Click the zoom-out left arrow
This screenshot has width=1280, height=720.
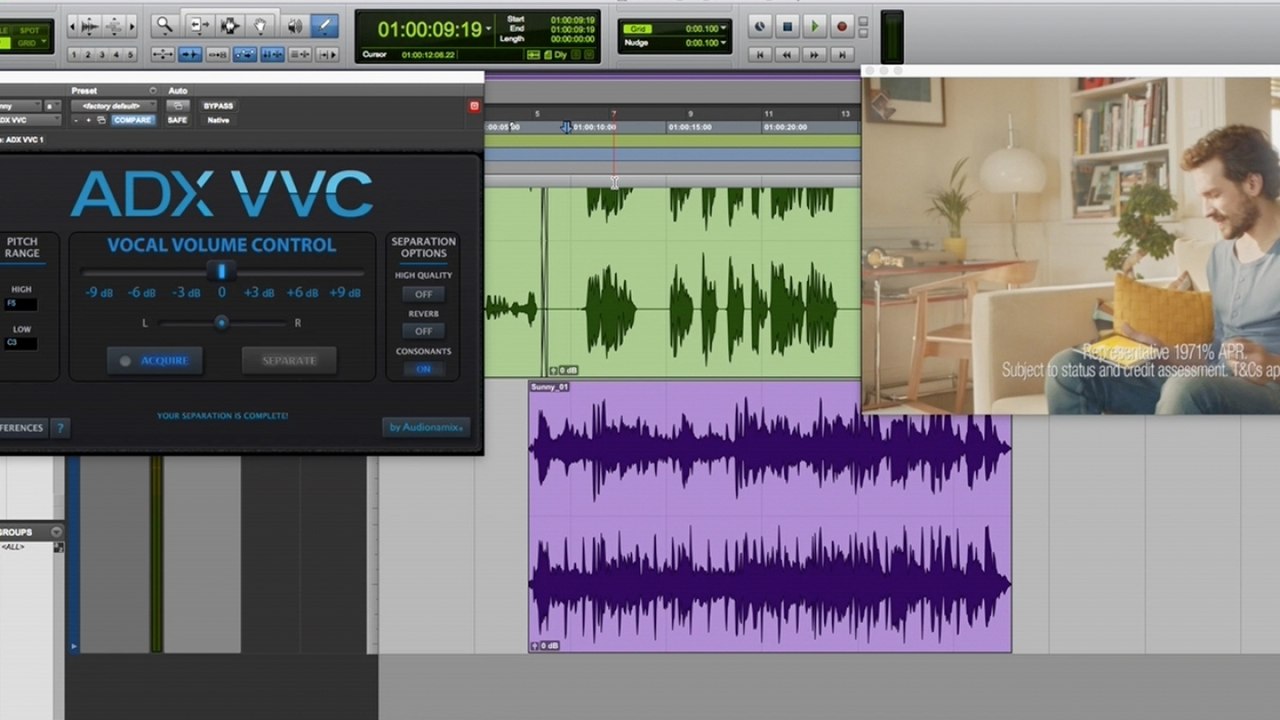tap(73, 26)
